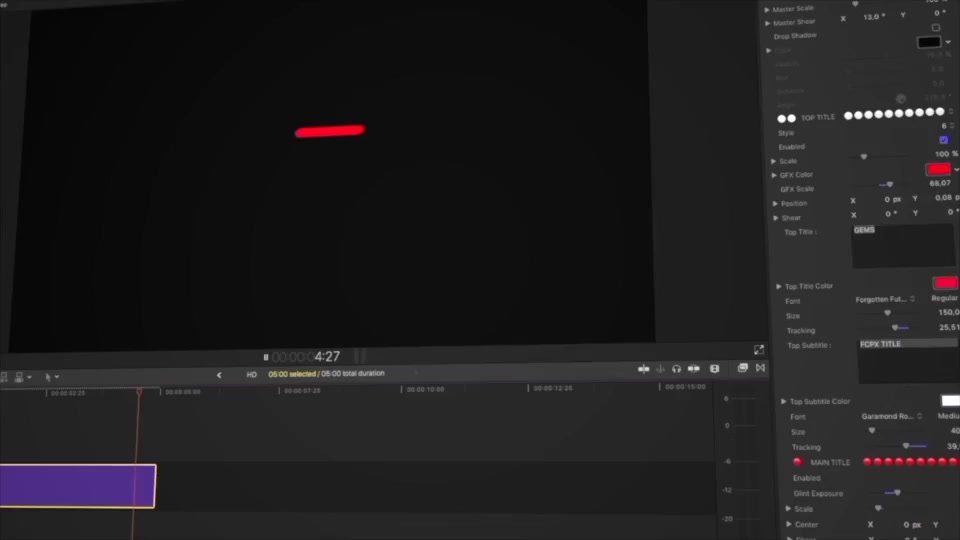Open the Garamond font dropdown
Image resolution: width=960 pixels, height=540 pixels.
click(891, 416)
